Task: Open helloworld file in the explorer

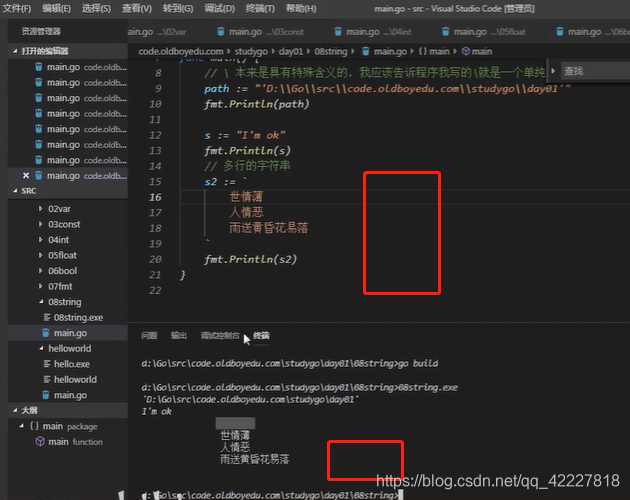Action: tap(75, 380)
